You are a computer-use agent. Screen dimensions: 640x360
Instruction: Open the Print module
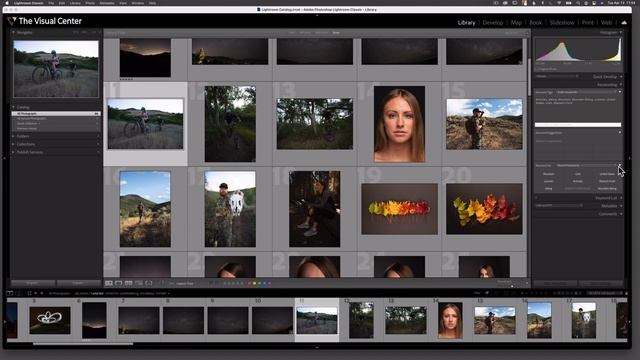(587, 22)
